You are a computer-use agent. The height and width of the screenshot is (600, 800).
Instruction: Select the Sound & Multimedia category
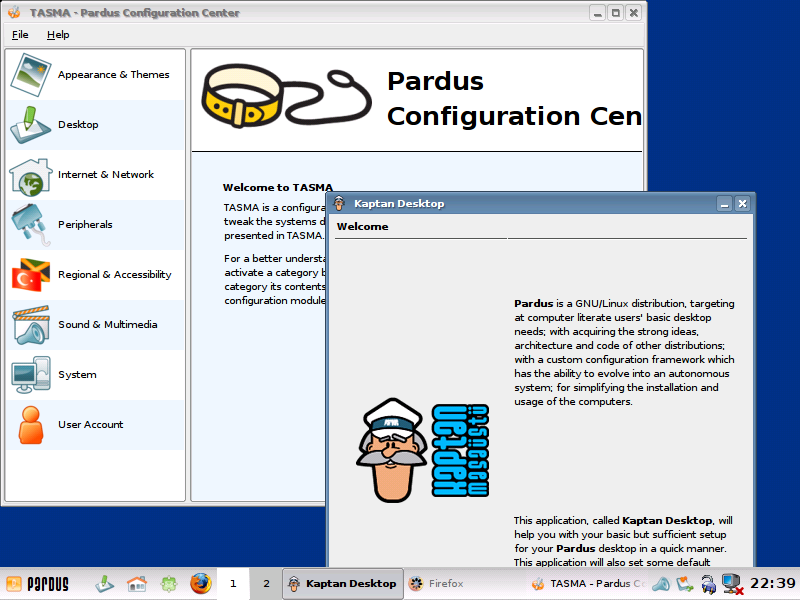point(95,325)
